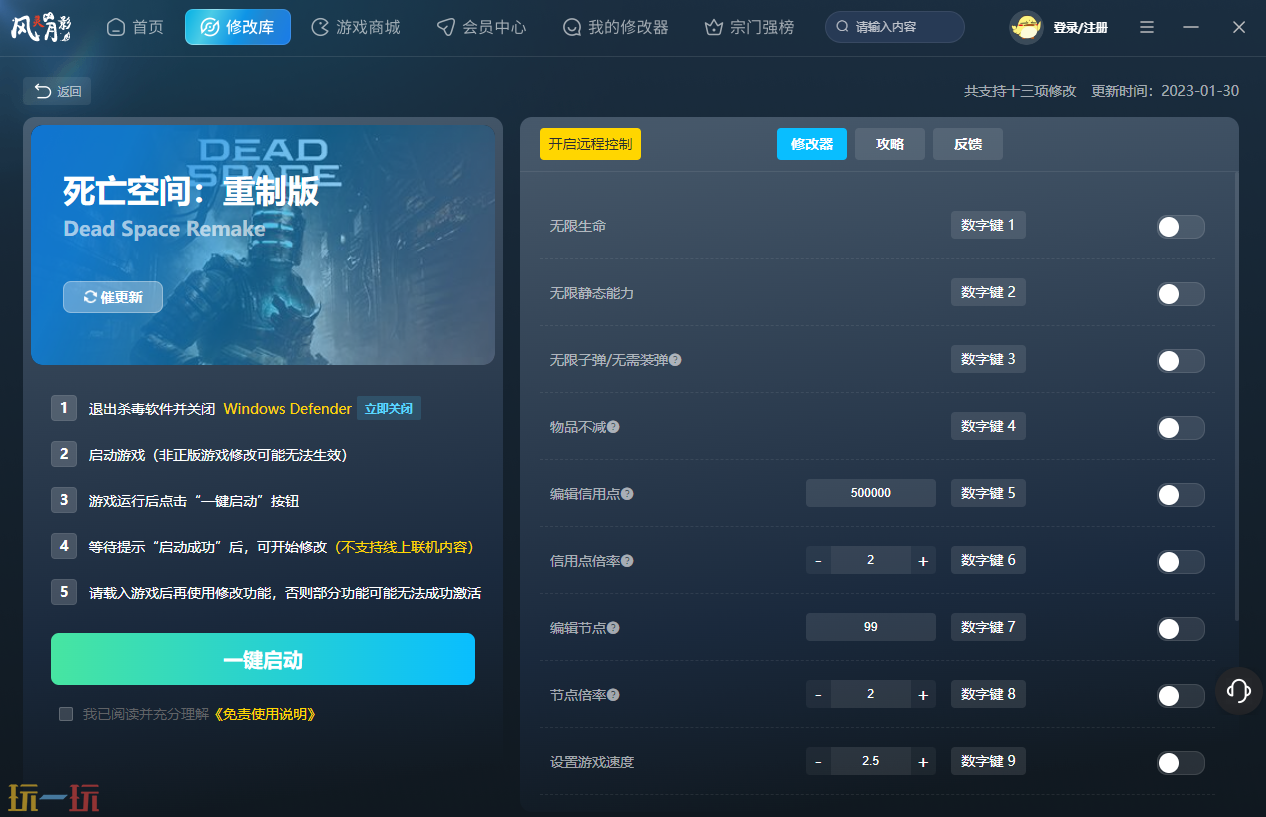Click the 数字键 4 hotkey button
Image resolution: width=1266 pixels, height=817 pixels.
point(988,426)
